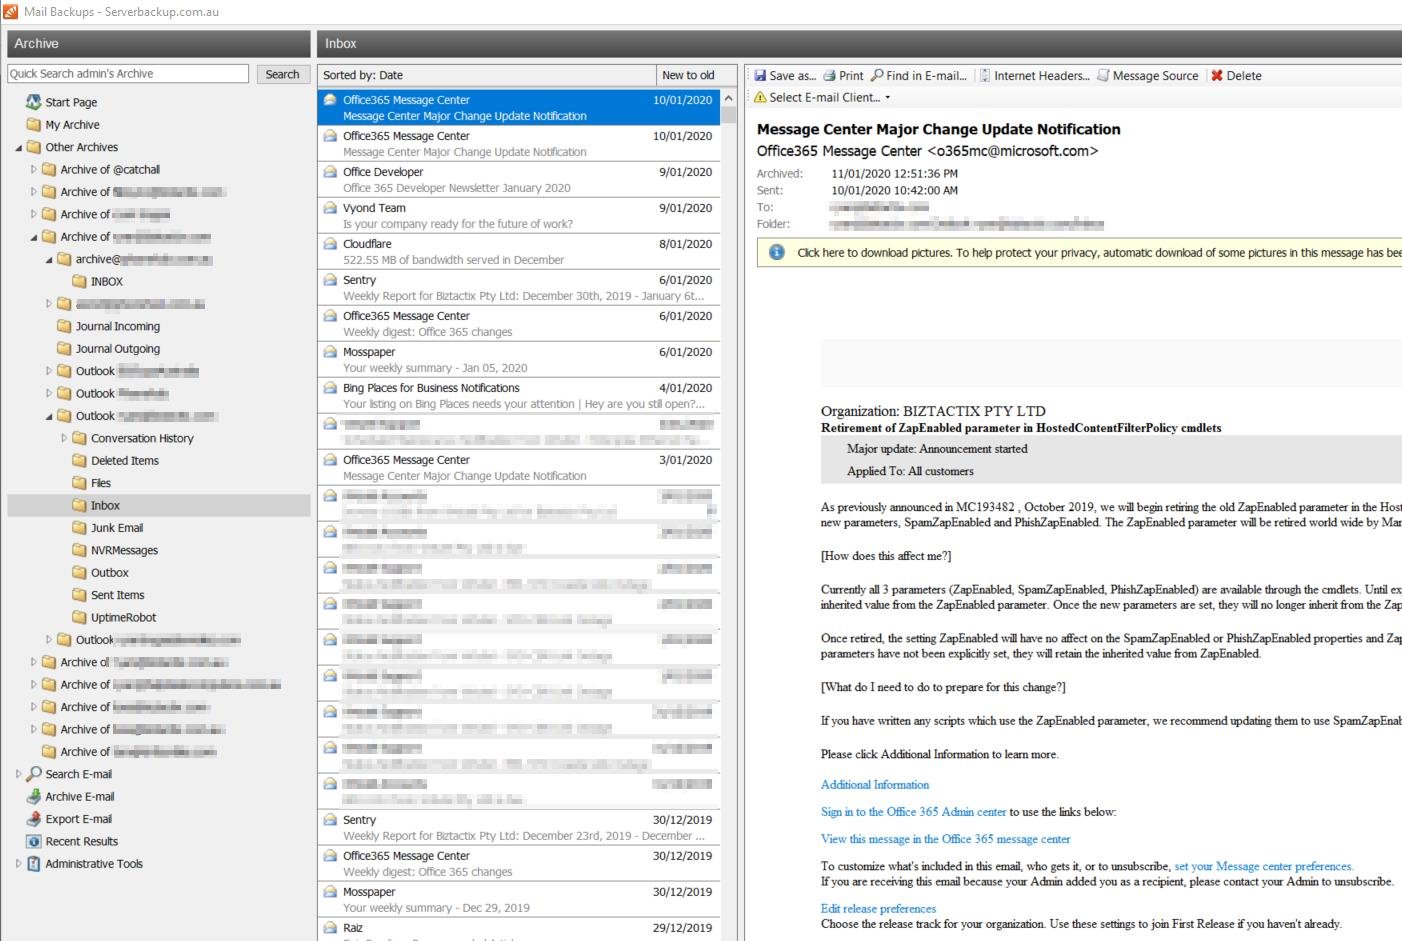Click the NVRMessages folder icon
Image resolution: width=1402 pixels, height=941 pixels.
pyautogui.click(x=80, y=550)
